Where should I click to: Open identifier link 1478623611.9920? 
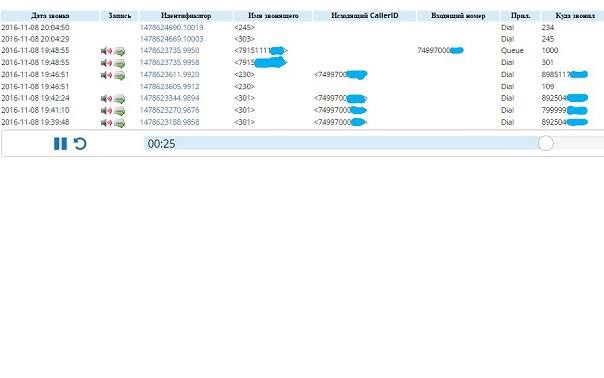pyautogui.click(x=169, y=74)
